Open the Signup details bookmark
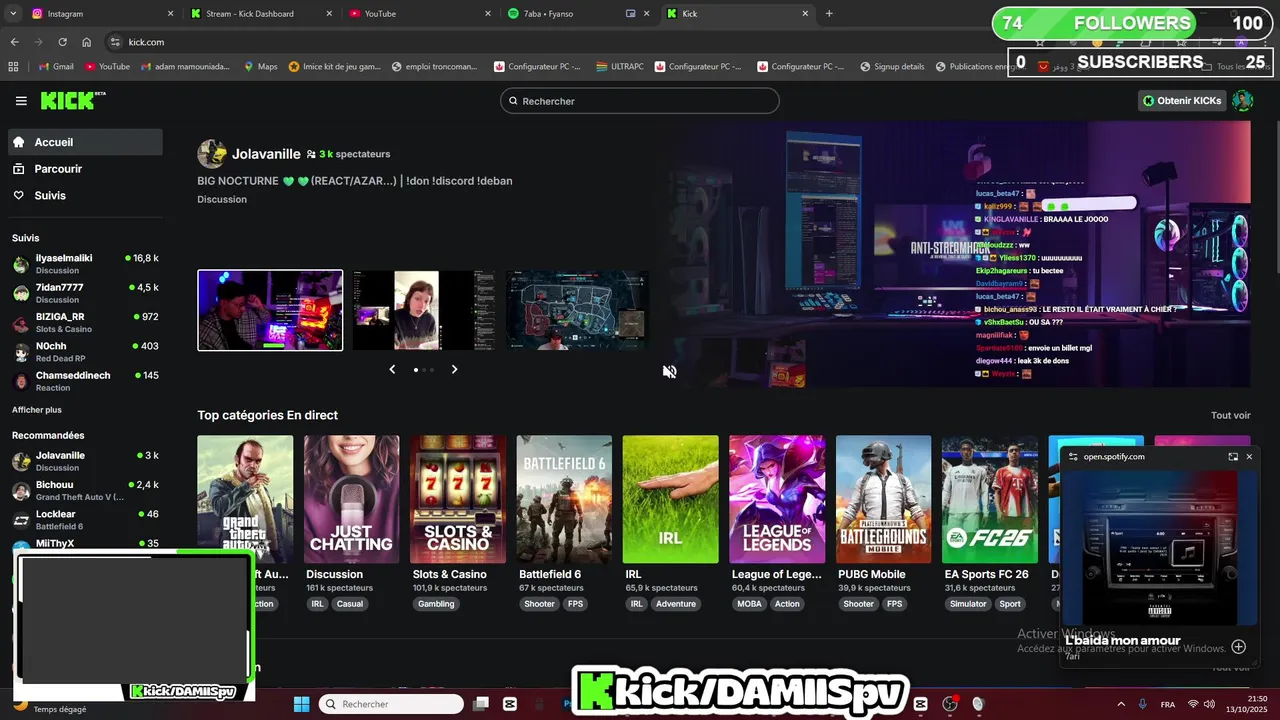The image size is (1280, 720). coord(892,67)
